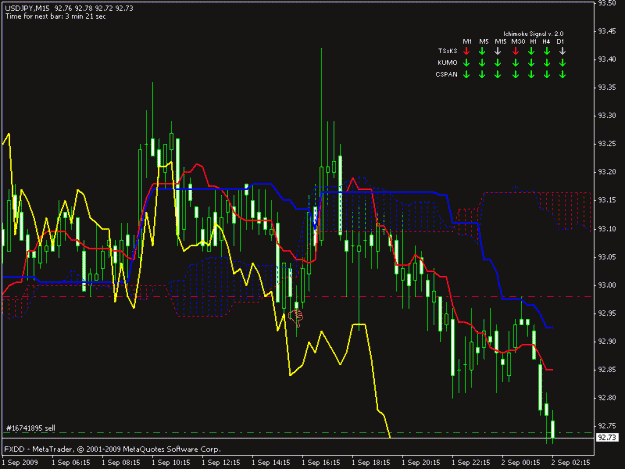Click the CSPAN row label

pyautogui.click(x=446, y=74)
